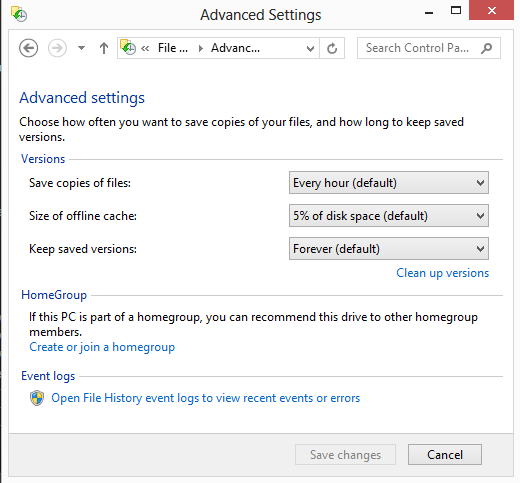Image resolution: width=520 pixels, height=483 pixels.
Task: Expand the breadcrumb arrow after 'File ...'
Action: click(200, 49)
